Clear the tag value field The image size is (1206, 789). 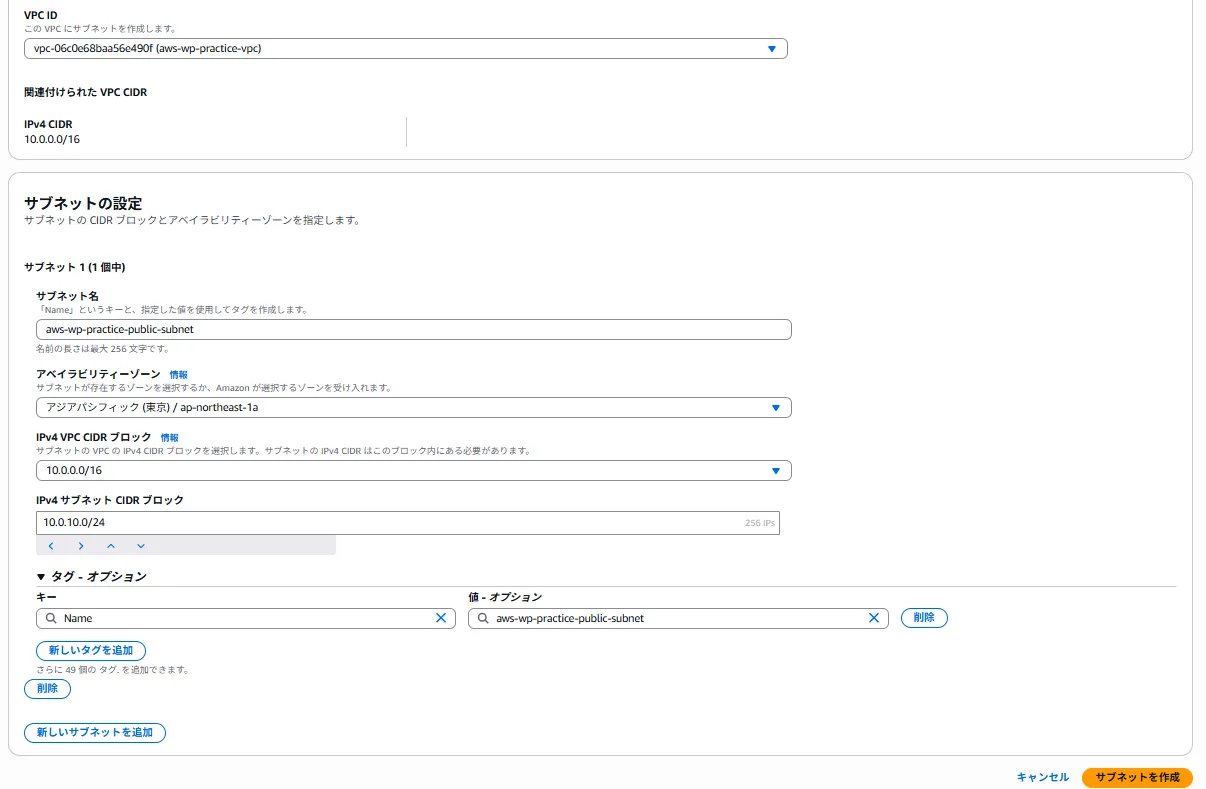(875, 618)
